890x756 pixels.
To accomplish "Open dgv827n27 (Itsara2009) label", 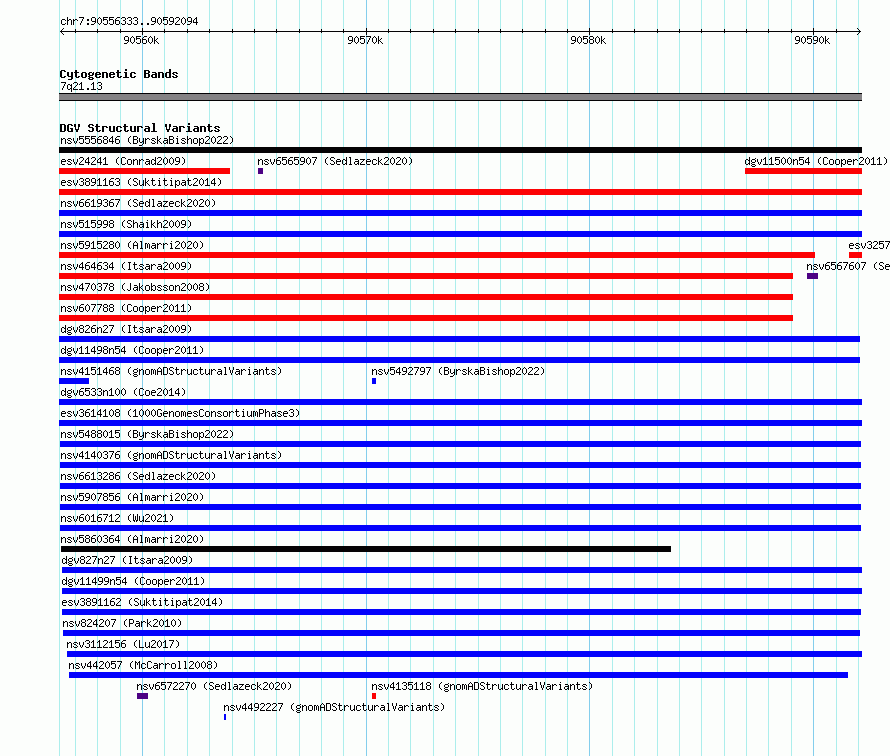I will click(127, 560).
